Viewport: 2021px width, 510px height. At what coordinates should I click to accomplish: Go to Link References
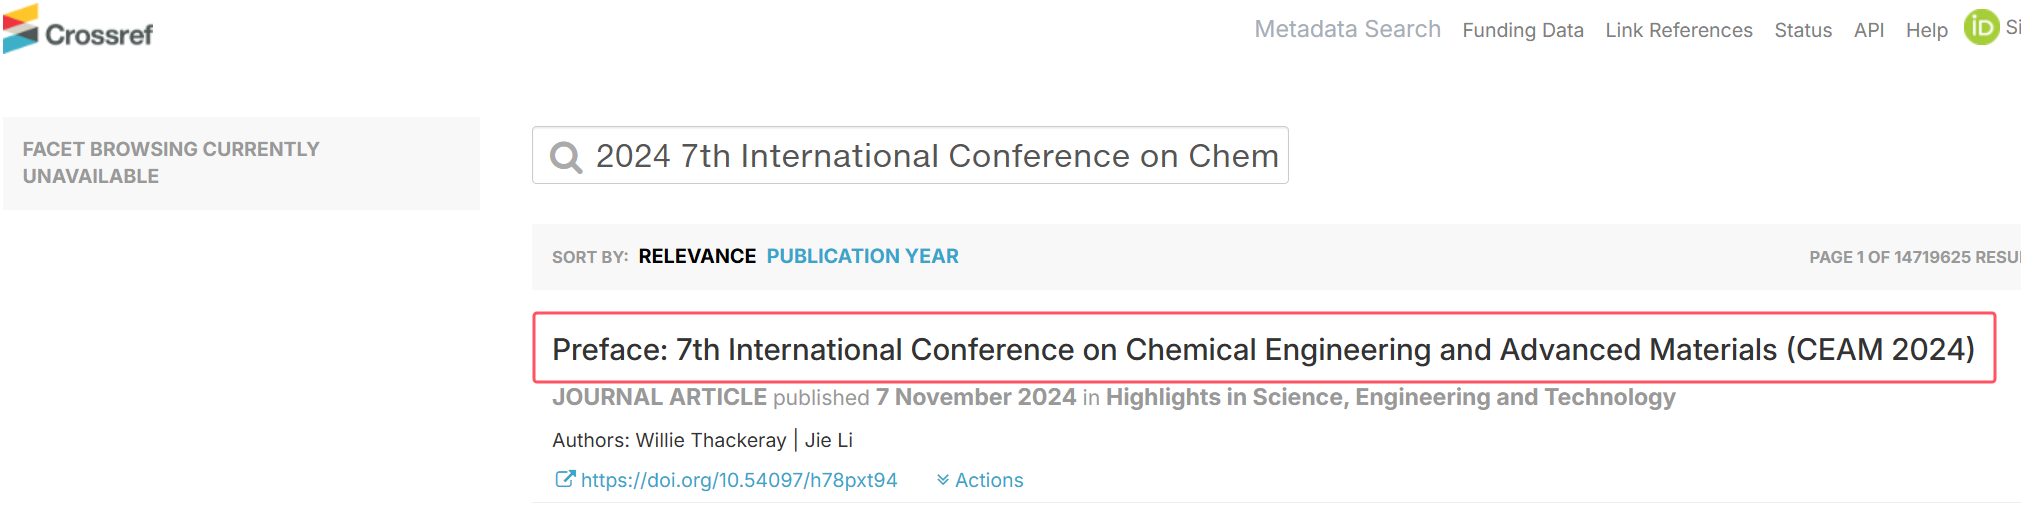[x=1679, y=31]
